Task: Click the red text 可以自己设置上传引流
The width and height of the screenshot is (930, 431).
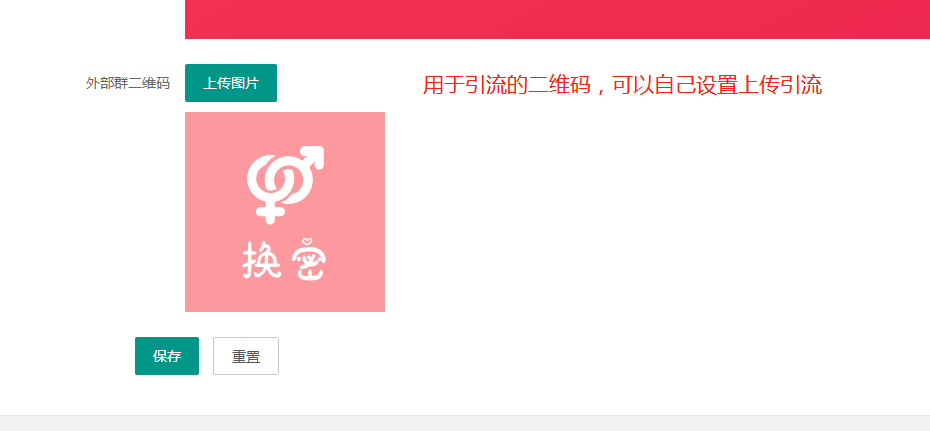Action: [717, 85]
